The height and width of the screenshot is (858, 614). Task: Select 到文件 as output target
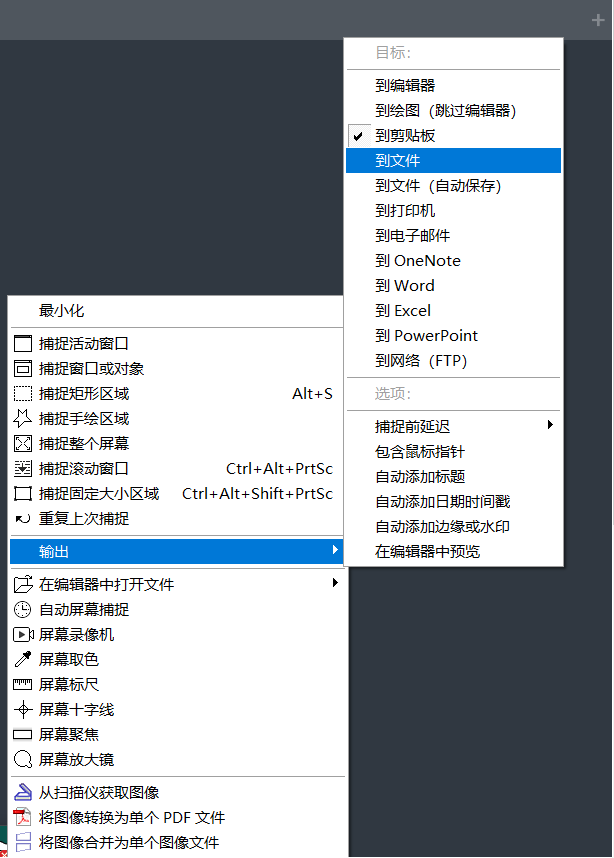pos(398,160)
